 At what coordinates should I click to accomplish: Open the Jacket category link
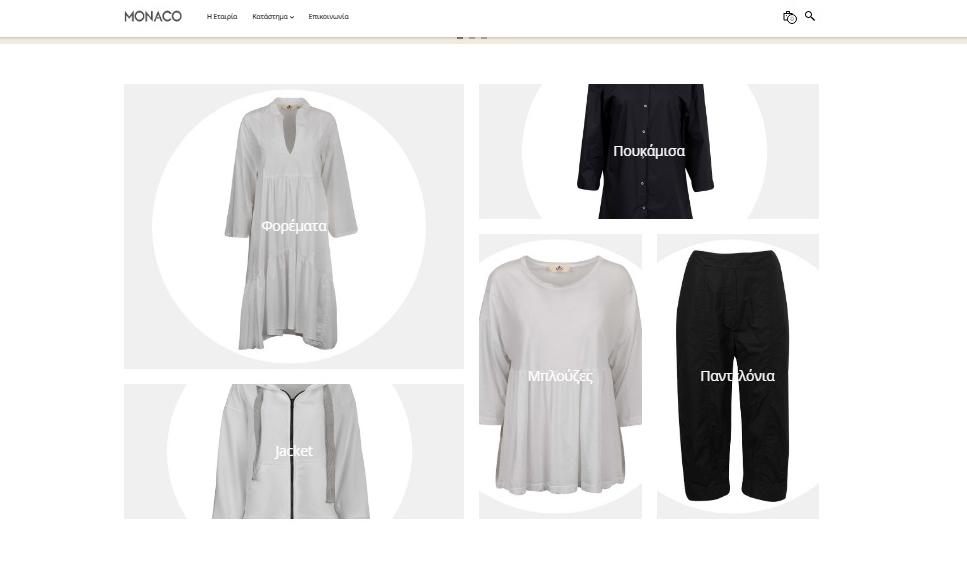point(294,451)
